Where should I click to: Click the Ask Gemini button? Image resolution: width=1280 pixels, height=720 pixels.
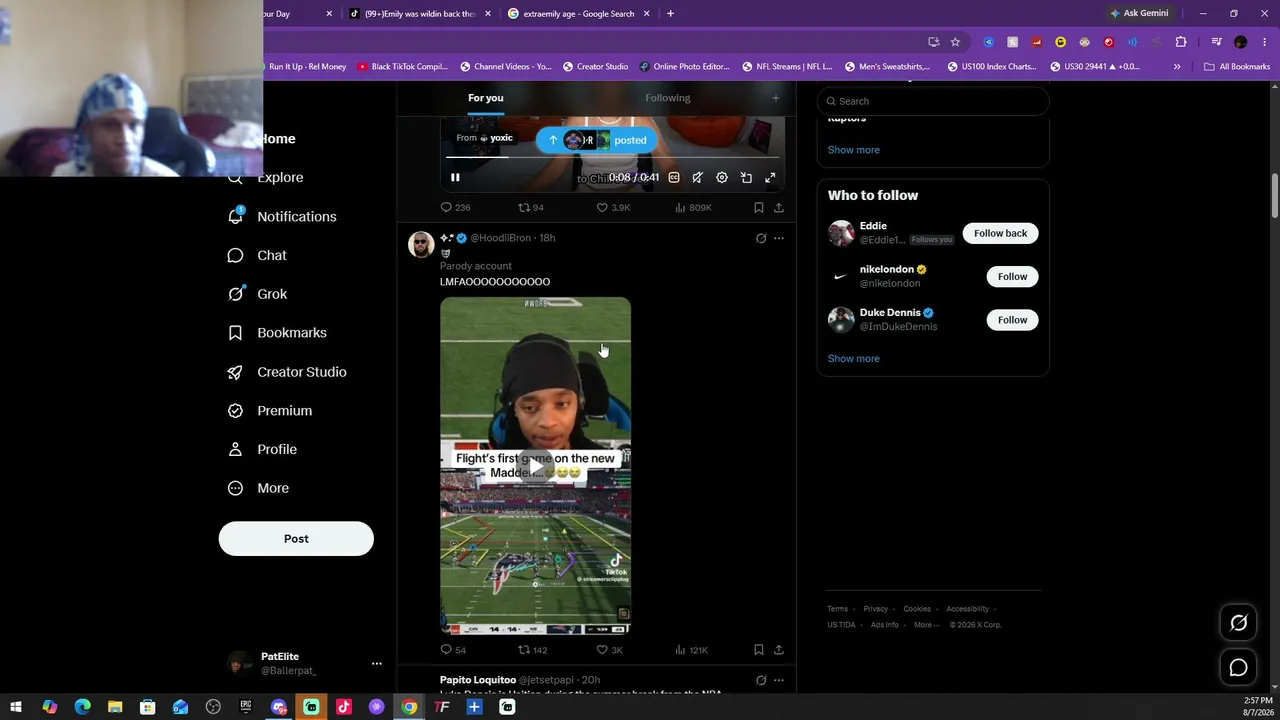(x=1138, y=13)
